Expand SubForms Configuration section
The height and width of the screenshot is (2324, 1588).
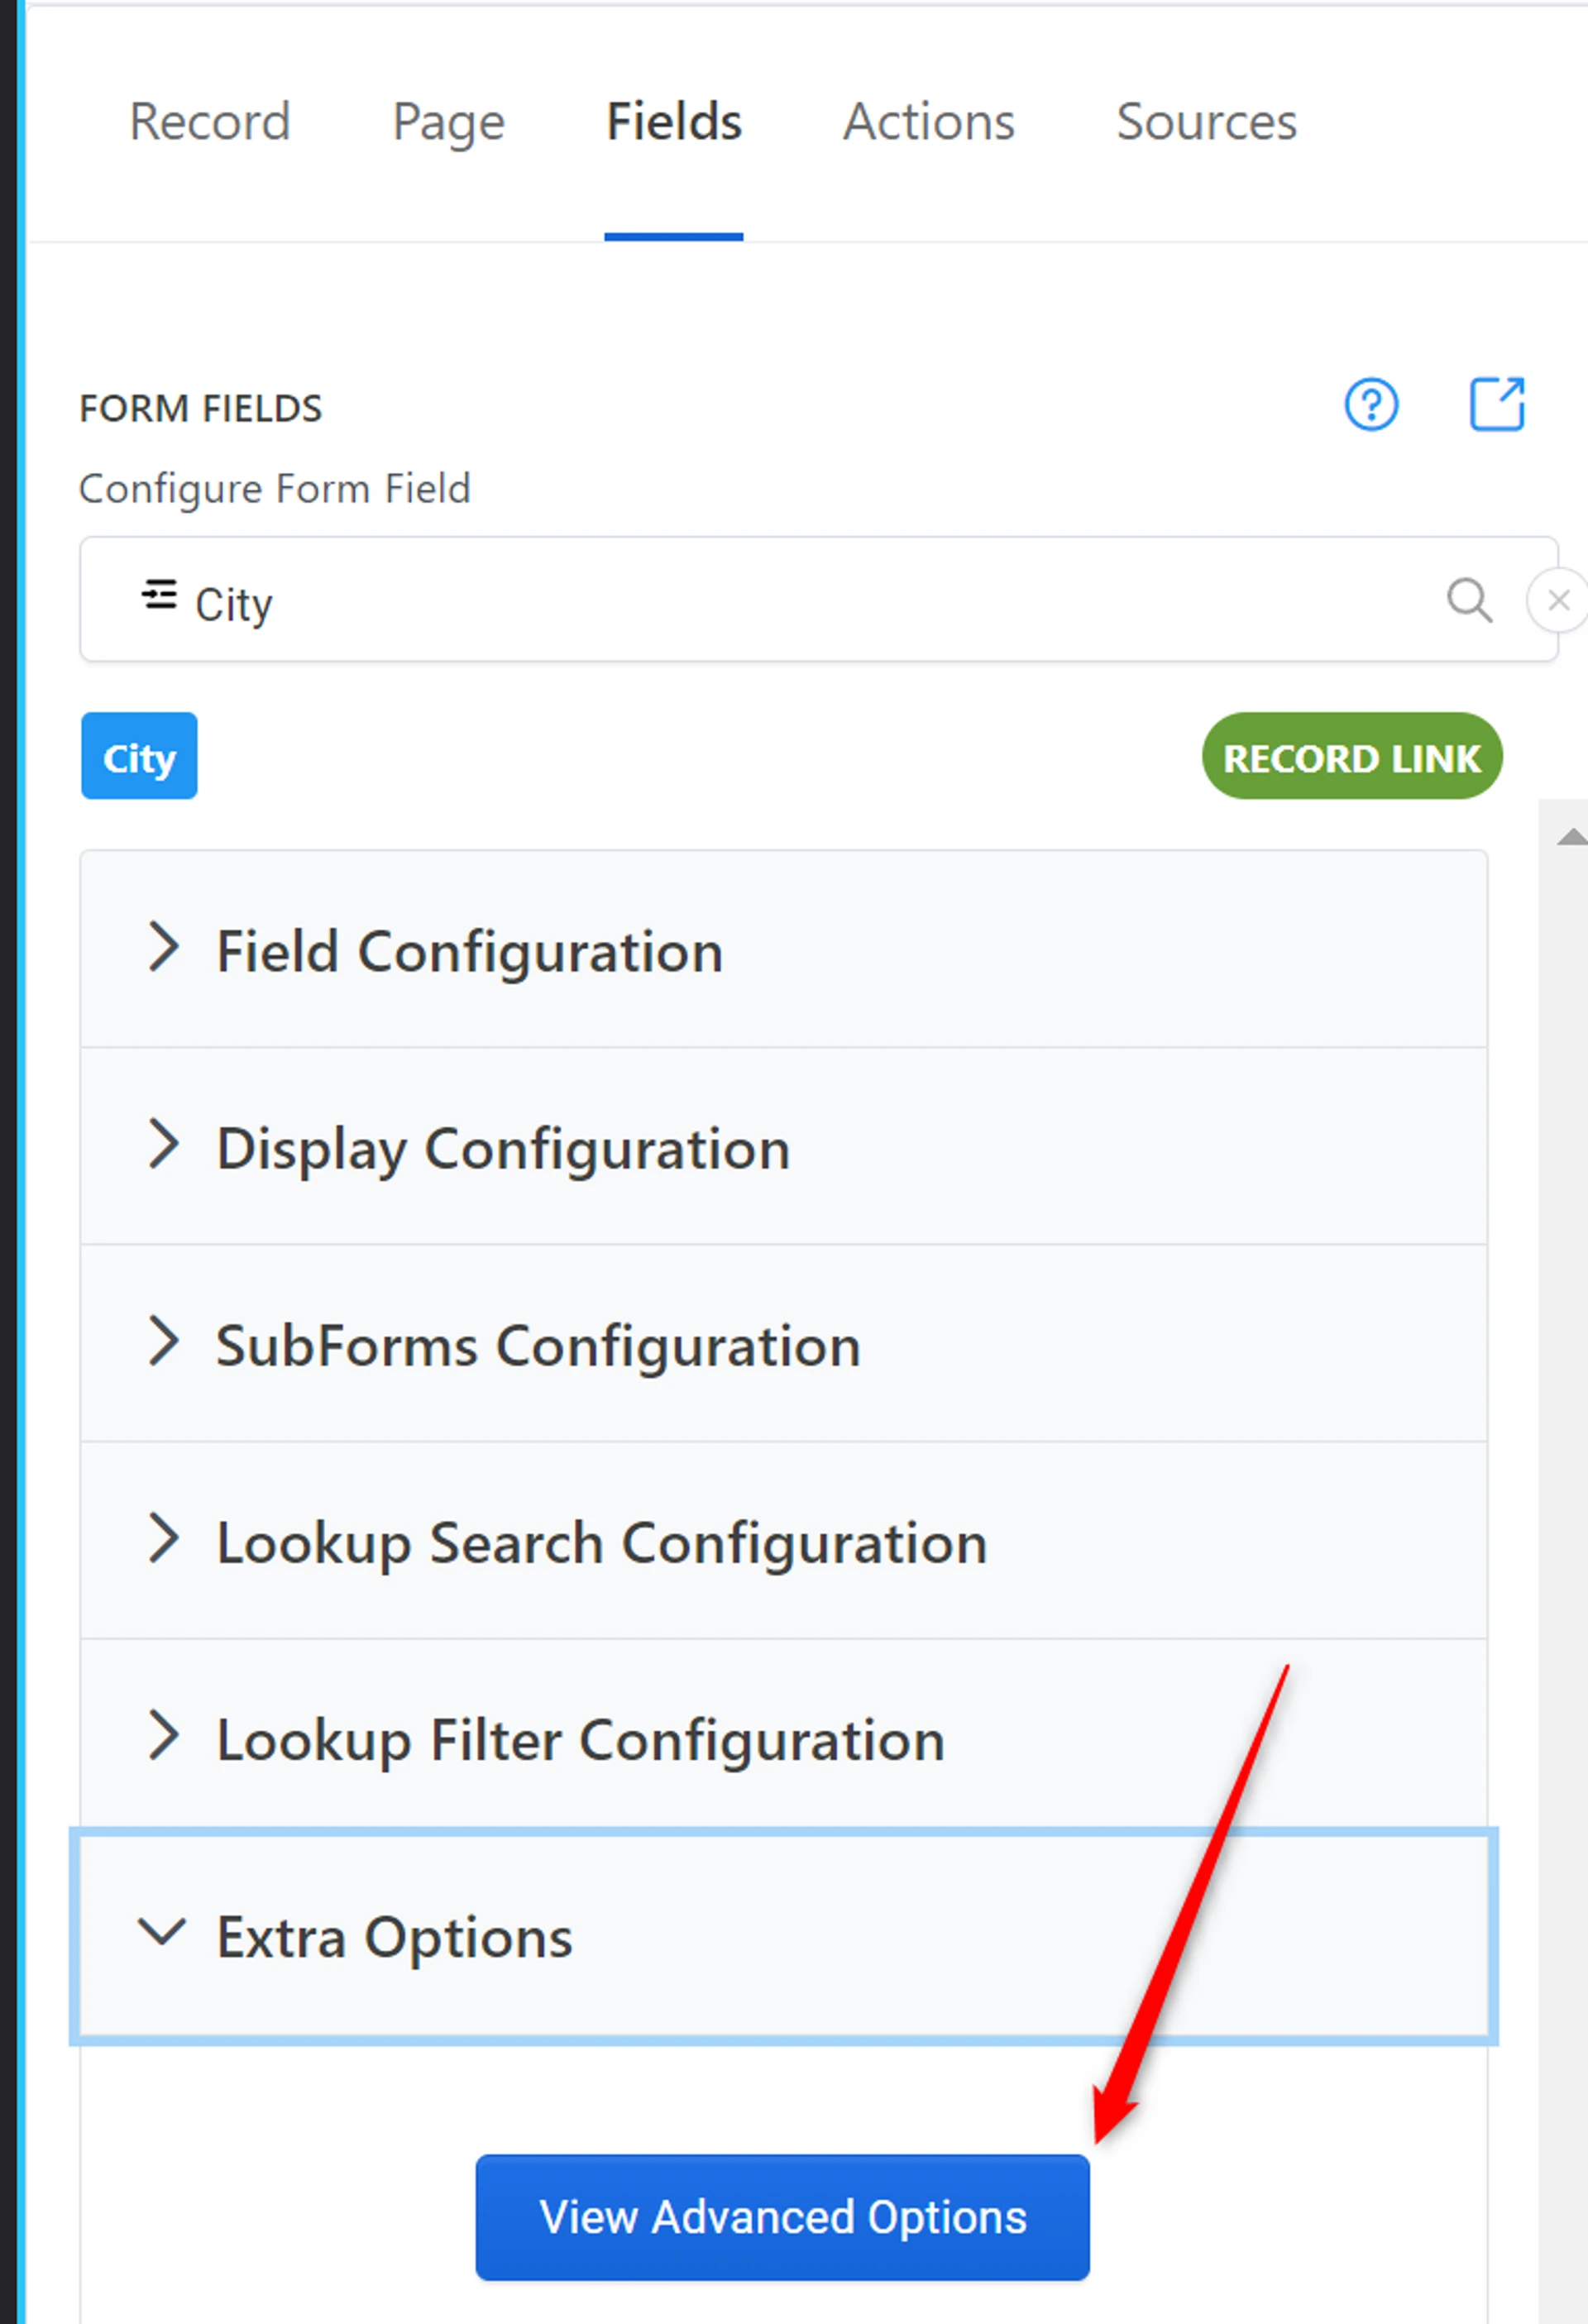[538, 1344]
